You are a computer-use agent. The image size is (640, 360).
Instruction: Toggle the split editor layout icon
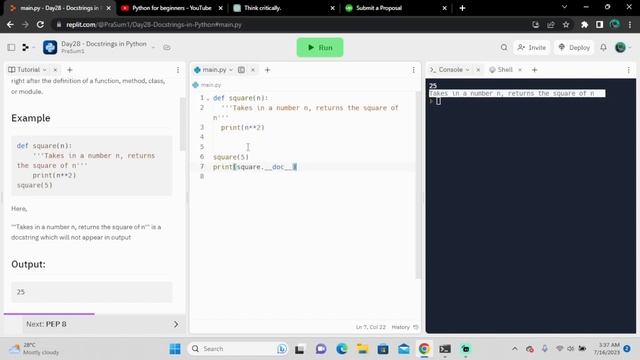tap(241, 70)
